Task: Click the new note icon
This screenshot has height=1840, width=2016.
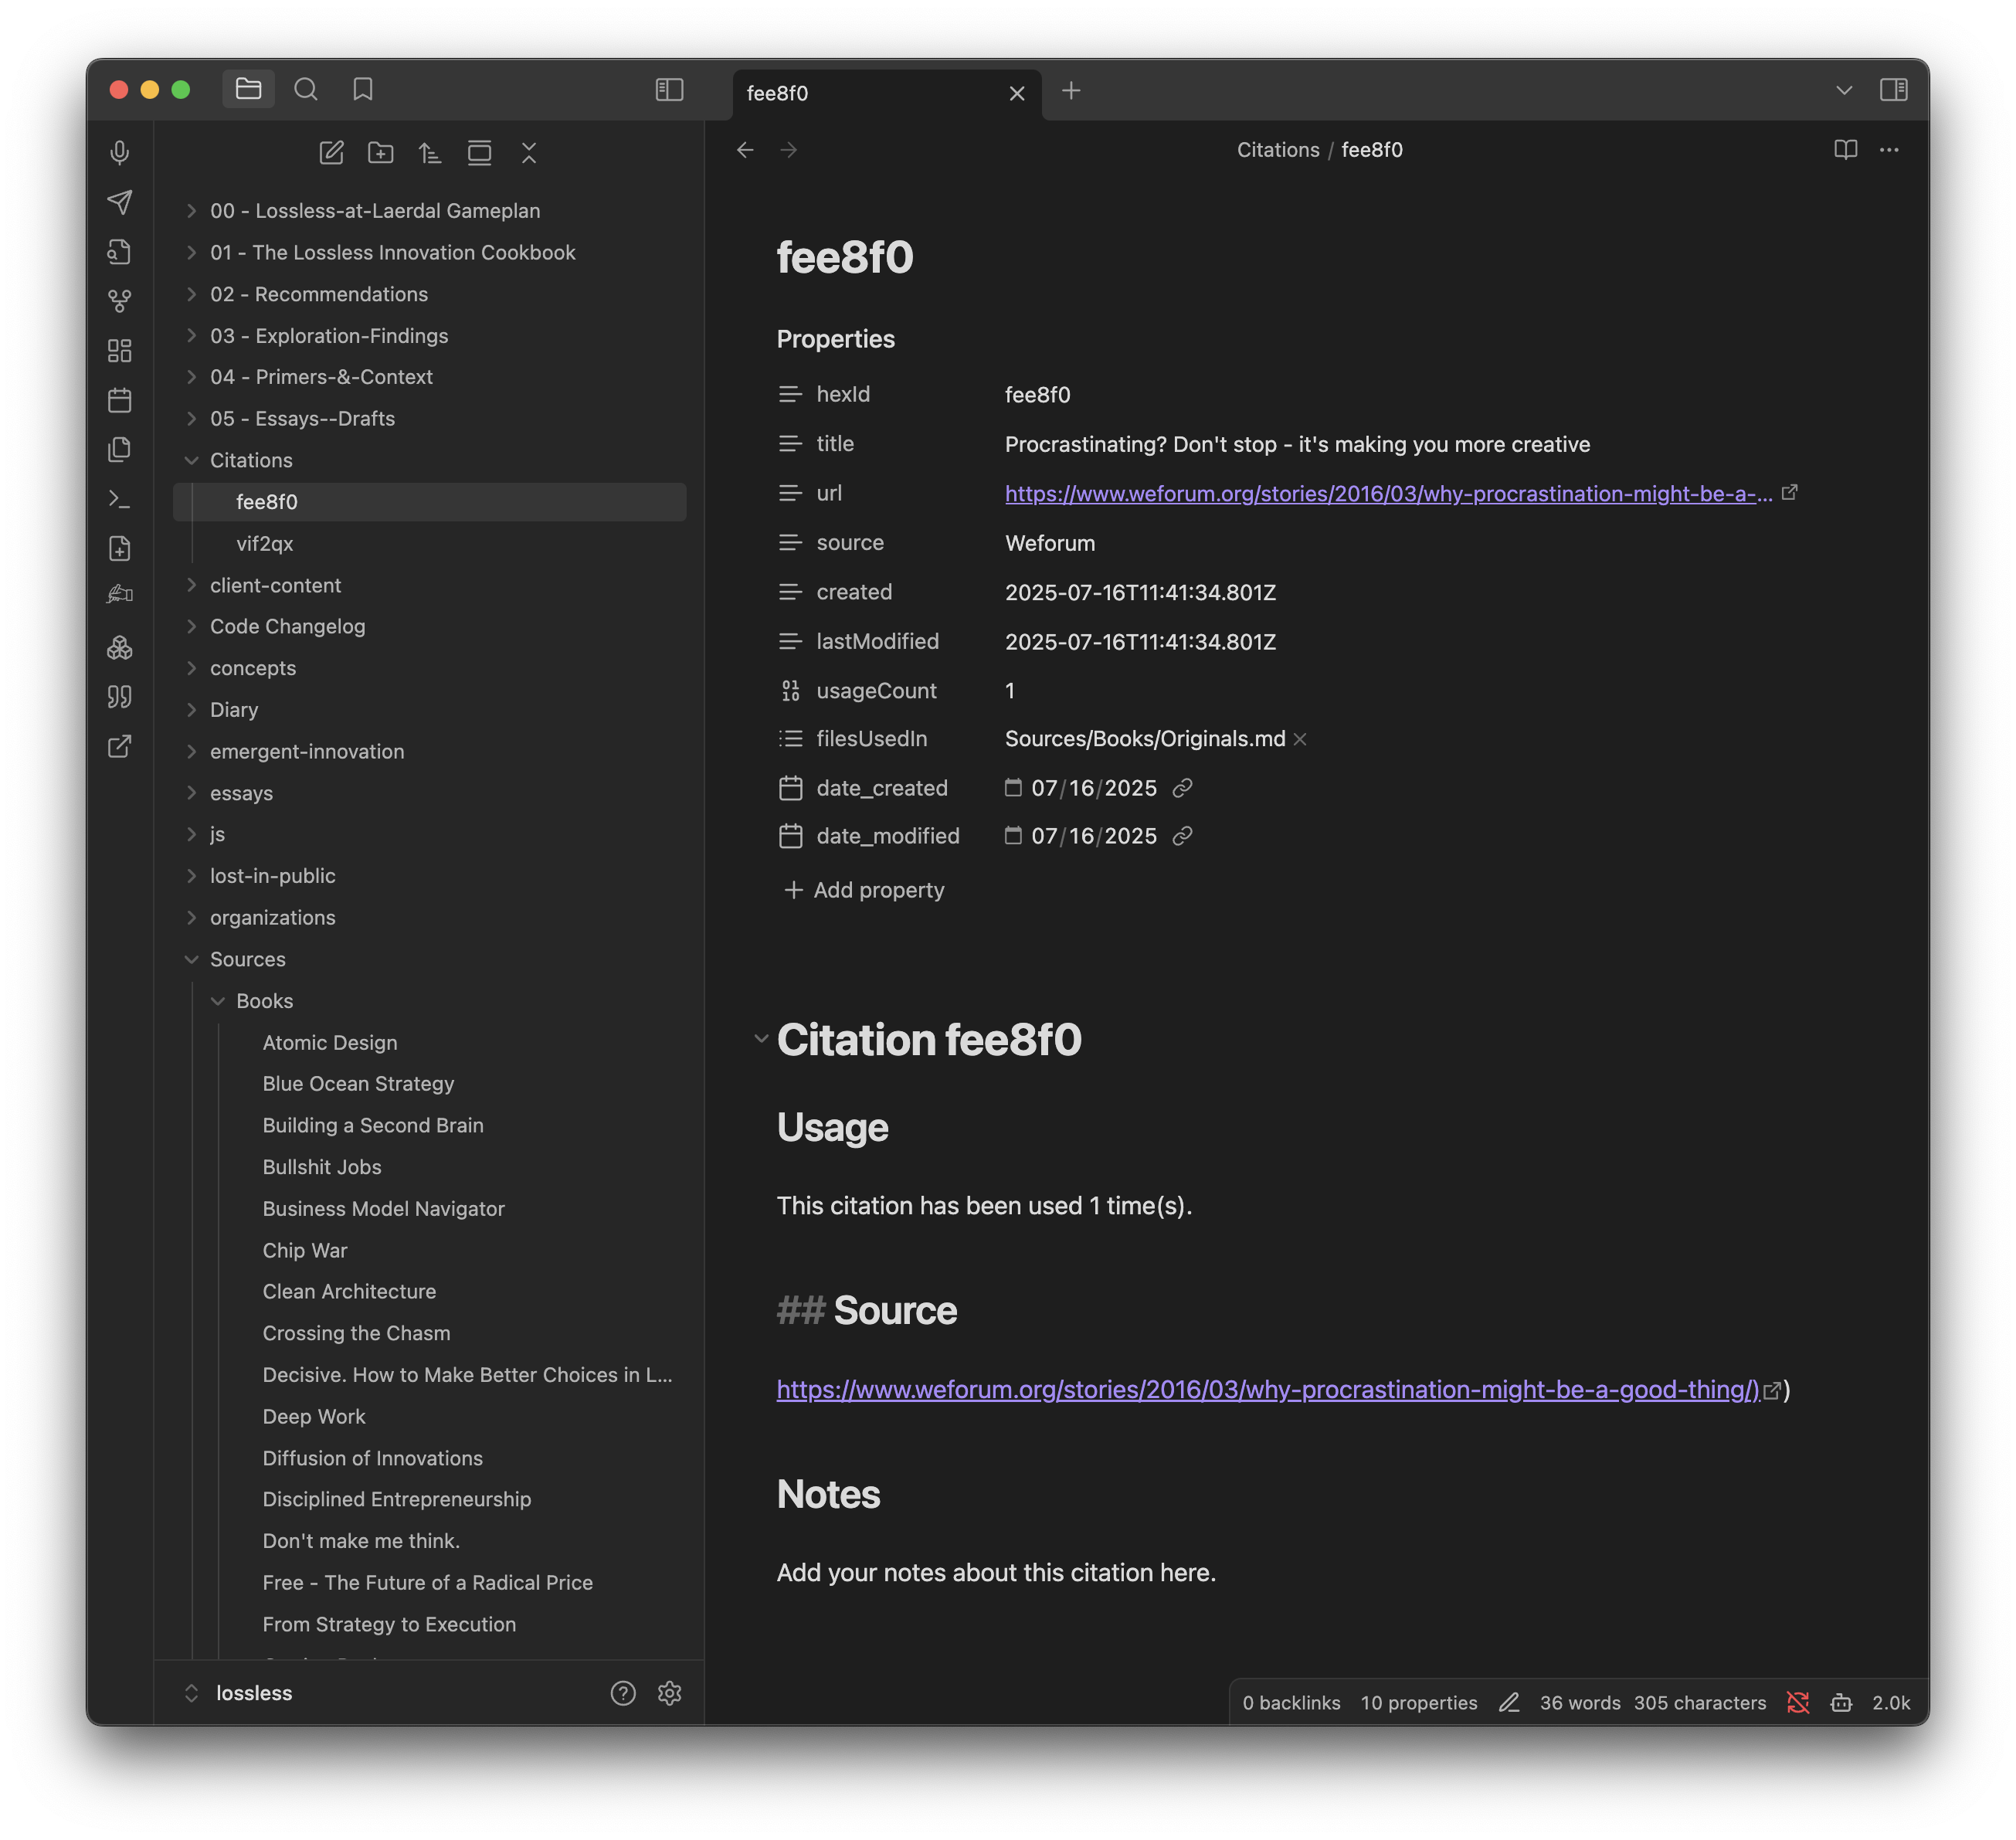Action: [331, 153]
